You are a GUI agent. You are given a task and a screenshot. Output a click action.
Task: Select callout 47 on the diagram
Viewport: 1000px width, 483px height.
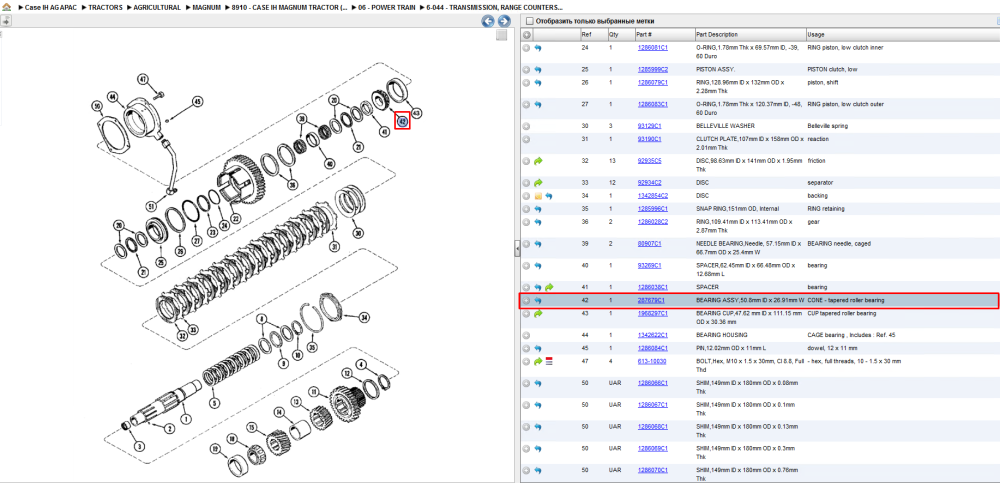click(x=143, y=79)
